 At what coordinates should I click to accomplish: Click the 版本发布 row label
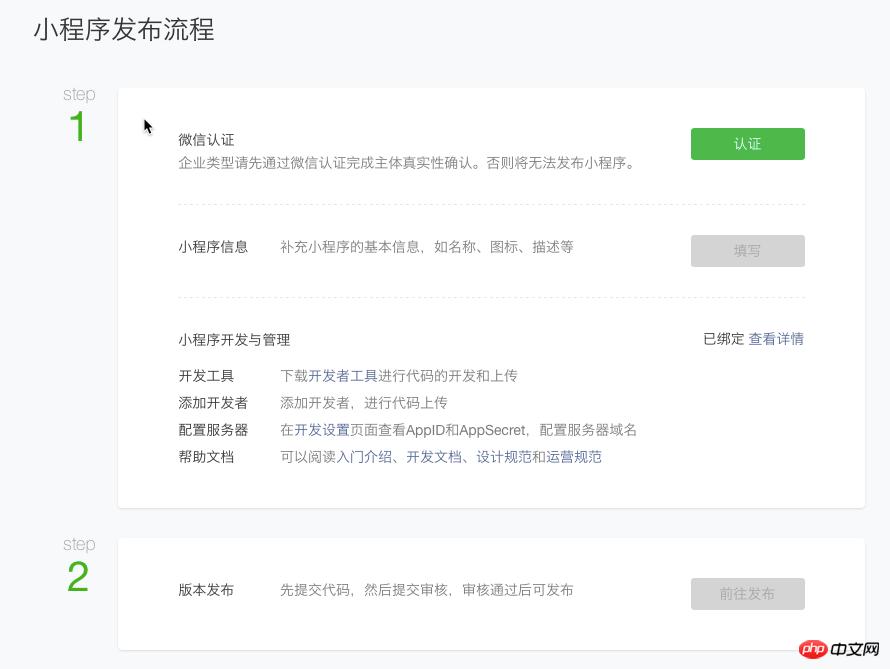point(206,590)
